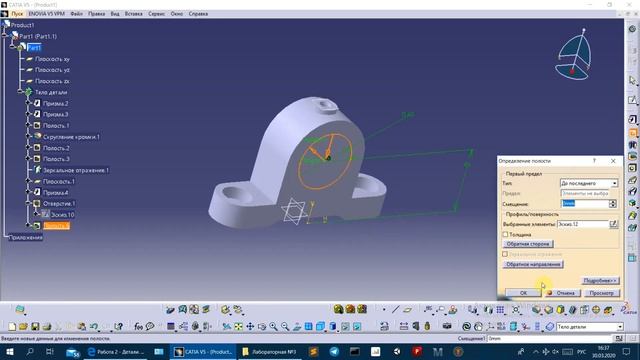
Task: Expand the Полость.1 tree node
Action: click(29, 126)
